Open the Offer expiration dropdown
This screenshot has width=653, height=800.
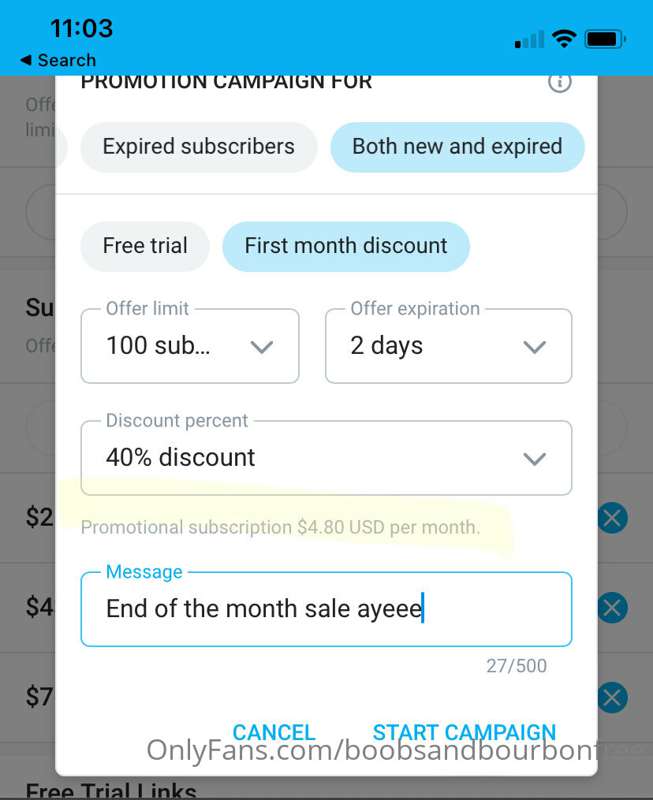click(448, 346)
